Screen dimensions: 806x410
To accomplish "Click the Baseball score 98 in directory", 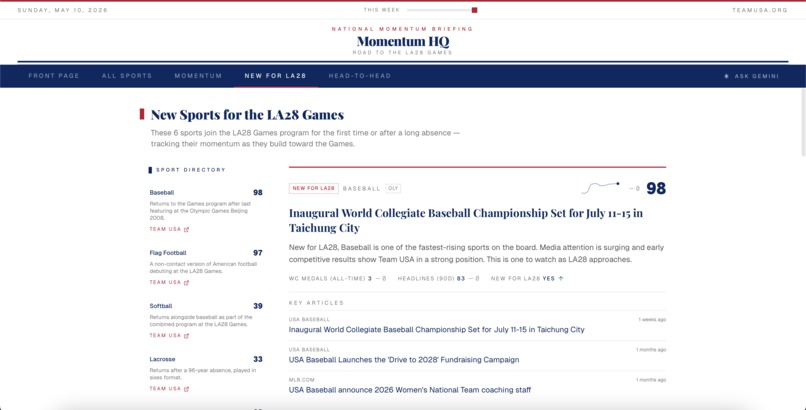I will [x=258, y=193].
